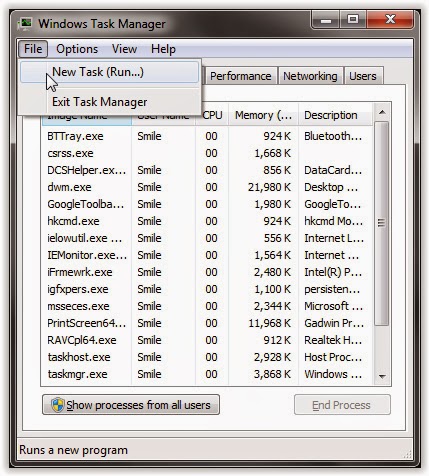Select the igfxpers.exe process
Viewport: 429px width, 476px height.
(207, 289)
